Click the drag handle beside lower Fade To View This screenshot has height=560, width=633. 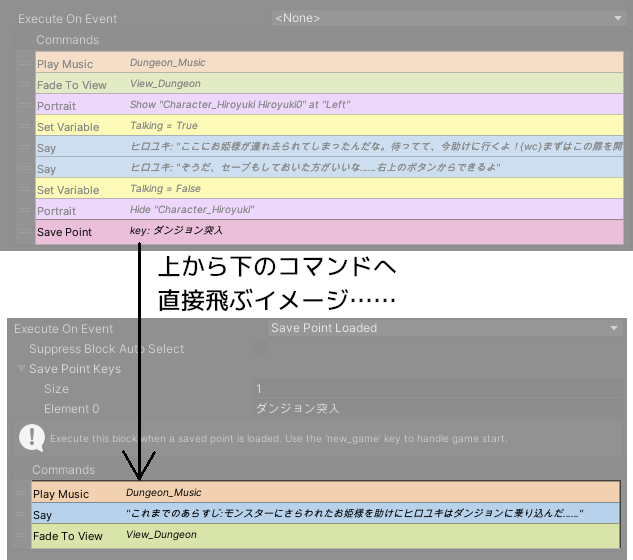pos(21,535)
